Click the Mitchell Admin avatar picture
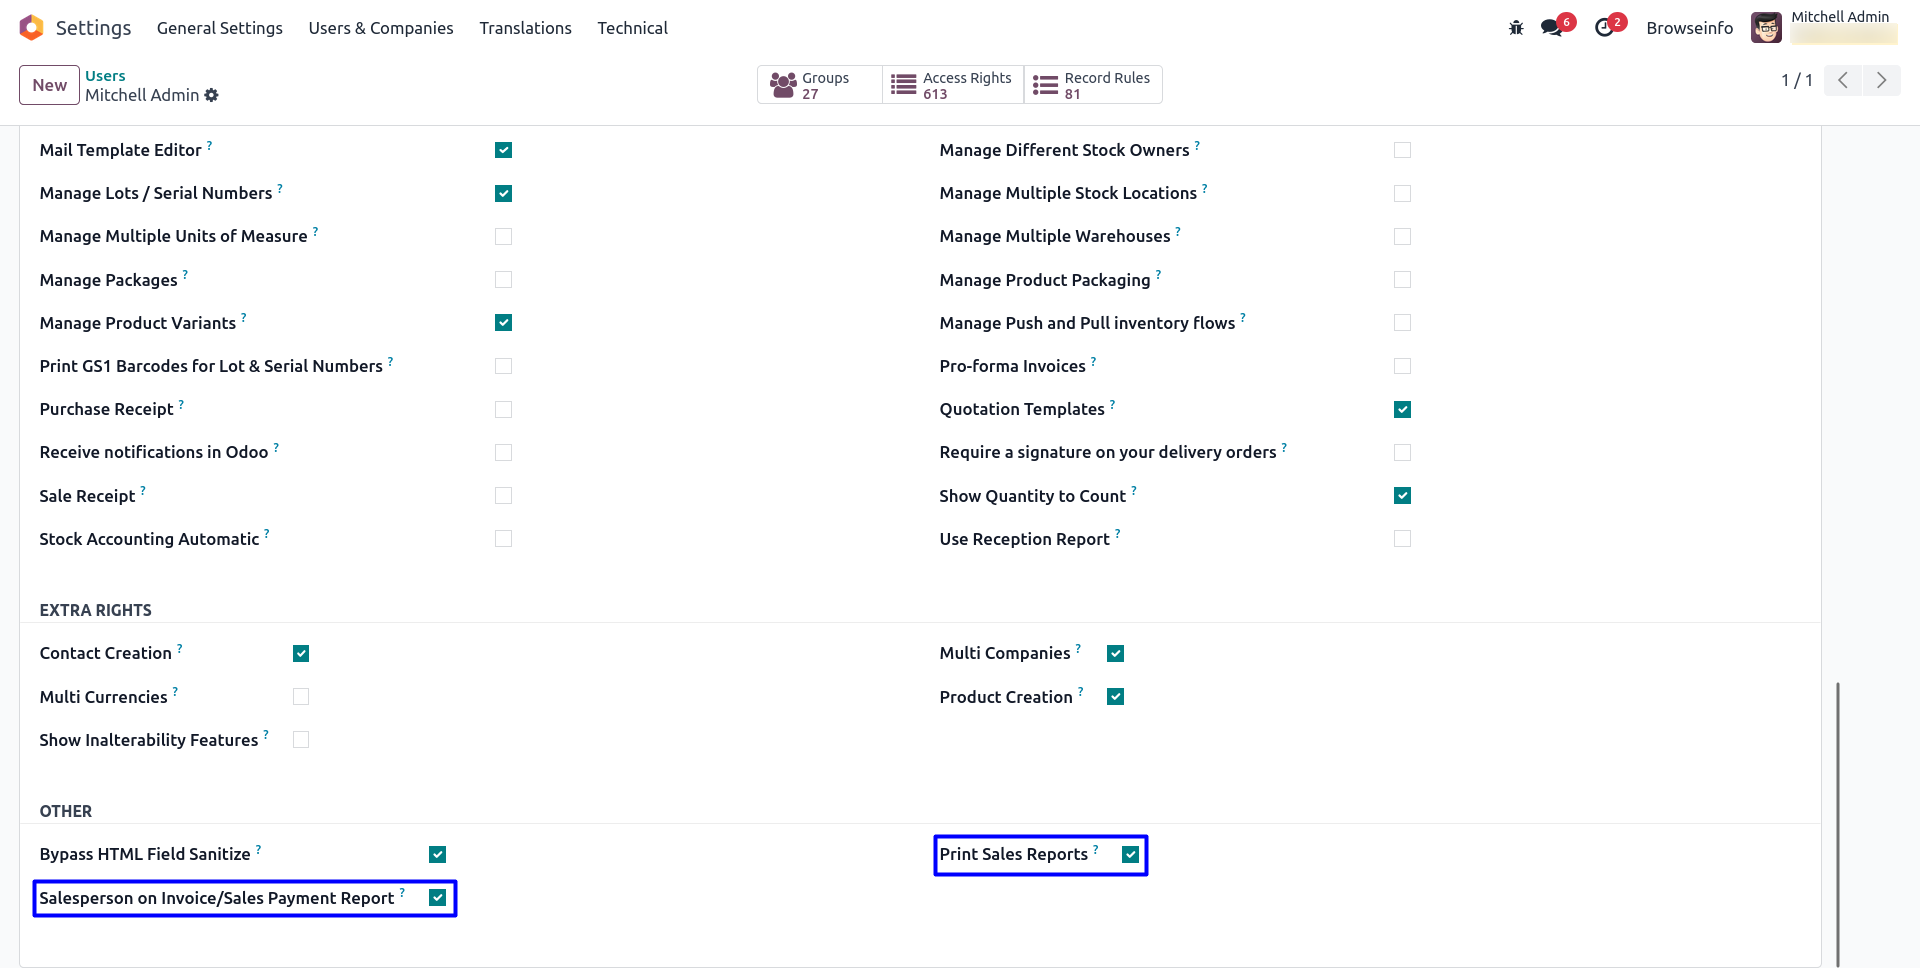1920x968 pixels. point(1766,28)
